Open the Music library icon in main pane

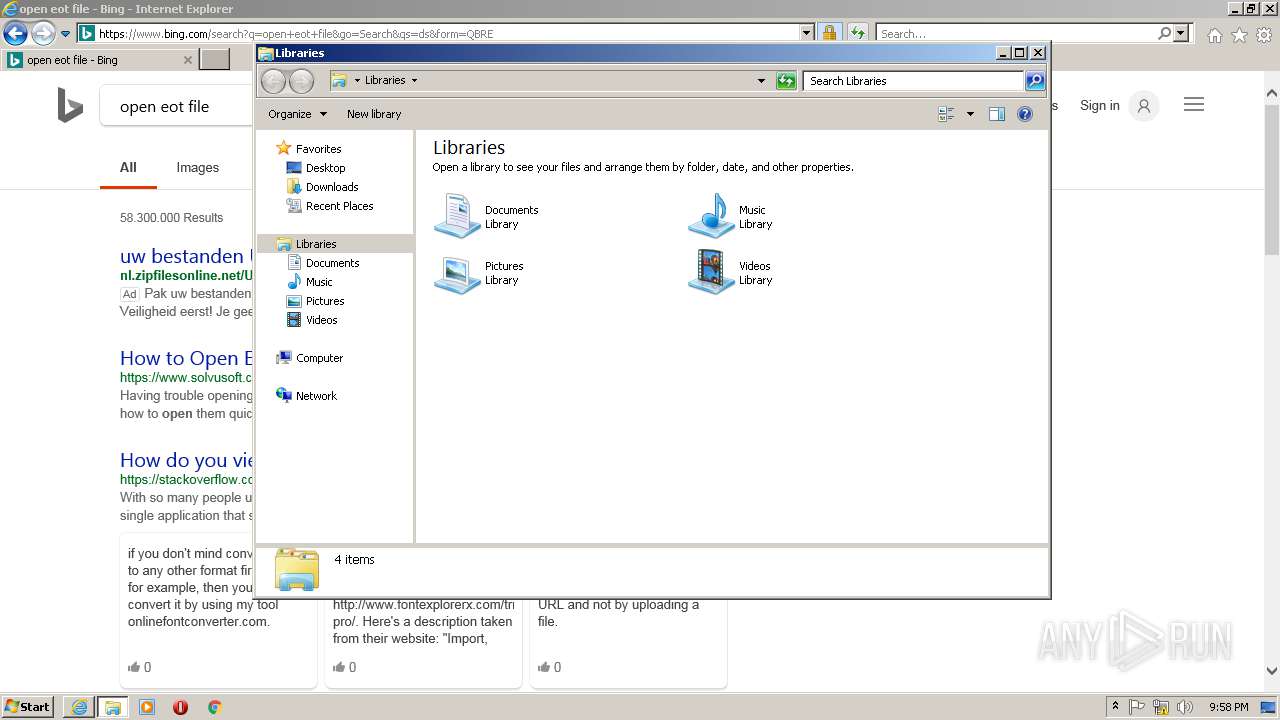coord(711,216)
